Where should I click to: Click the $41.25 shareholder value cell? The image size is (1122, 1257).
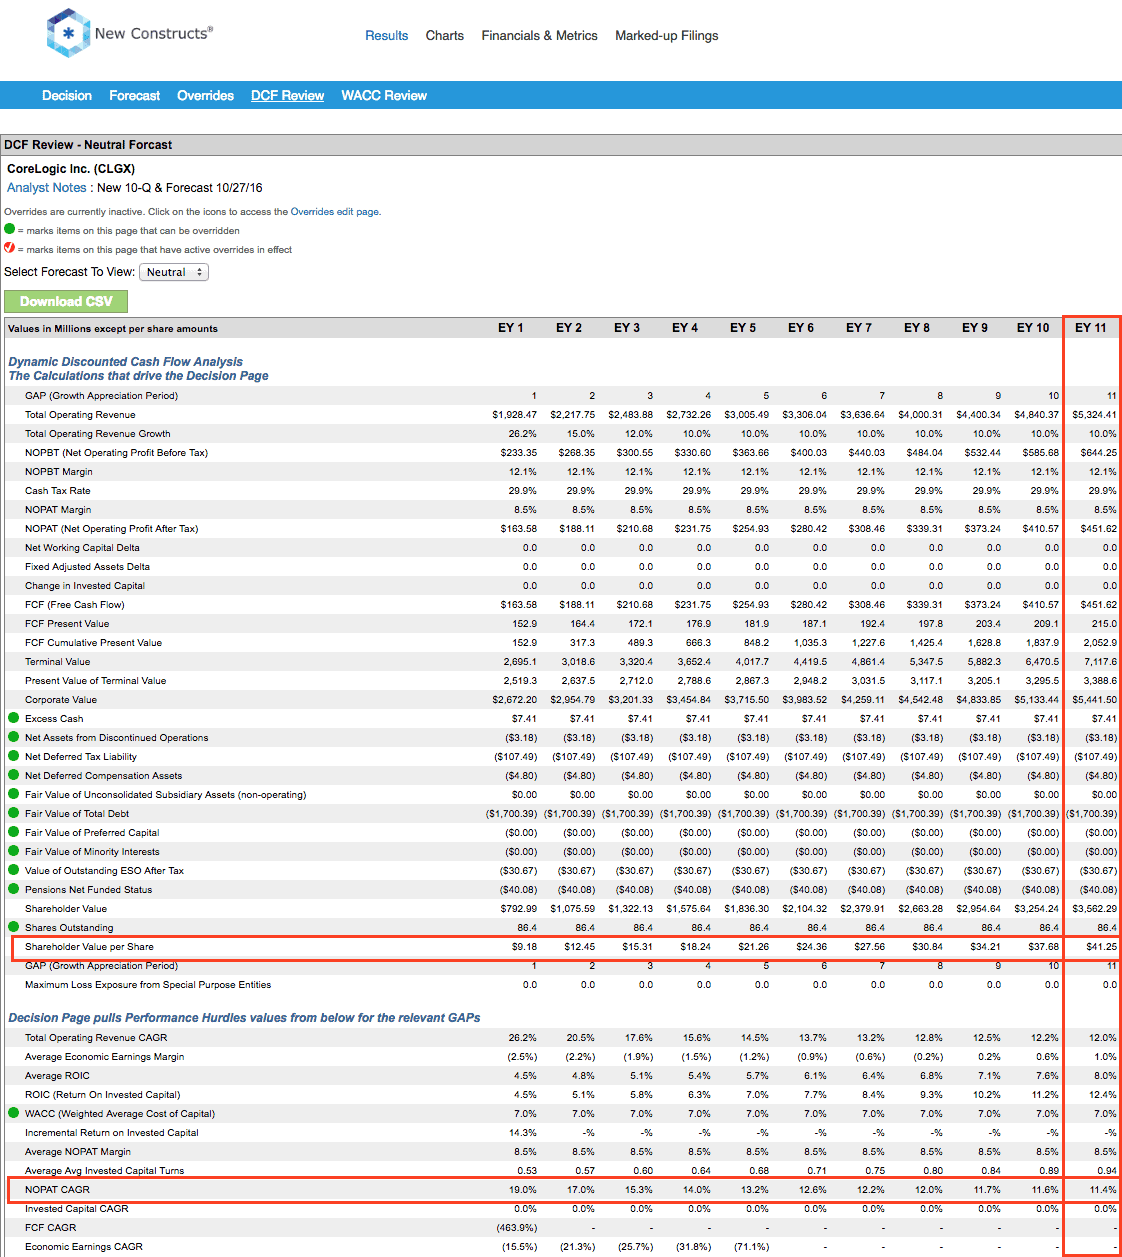click(1100, 946)
